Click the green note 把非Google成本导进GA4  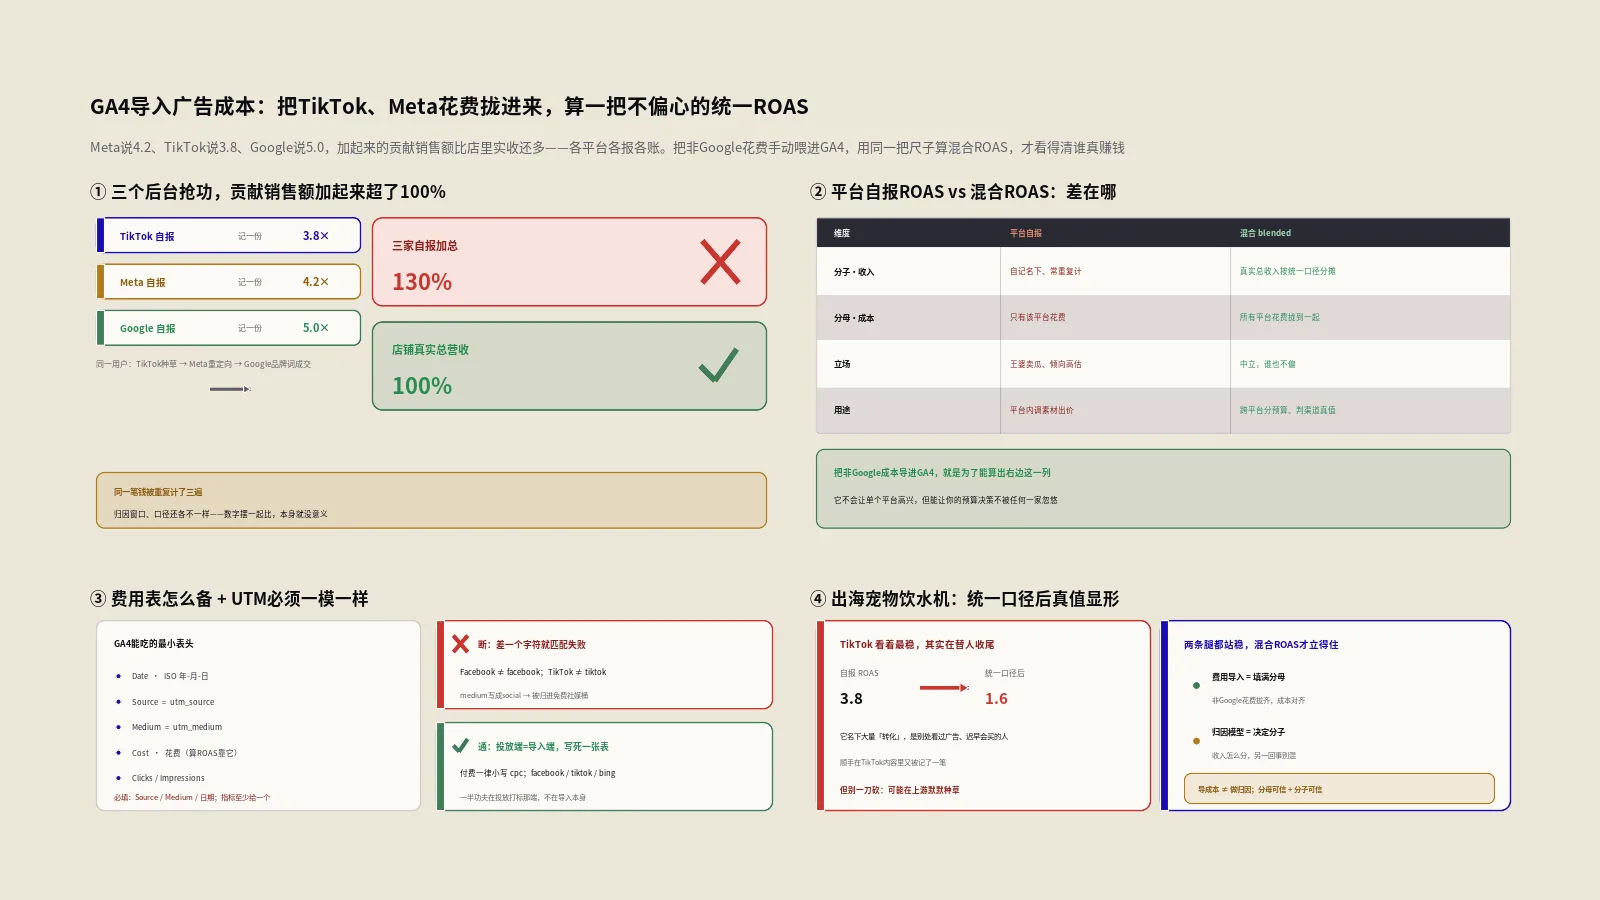click(1163, 489)
